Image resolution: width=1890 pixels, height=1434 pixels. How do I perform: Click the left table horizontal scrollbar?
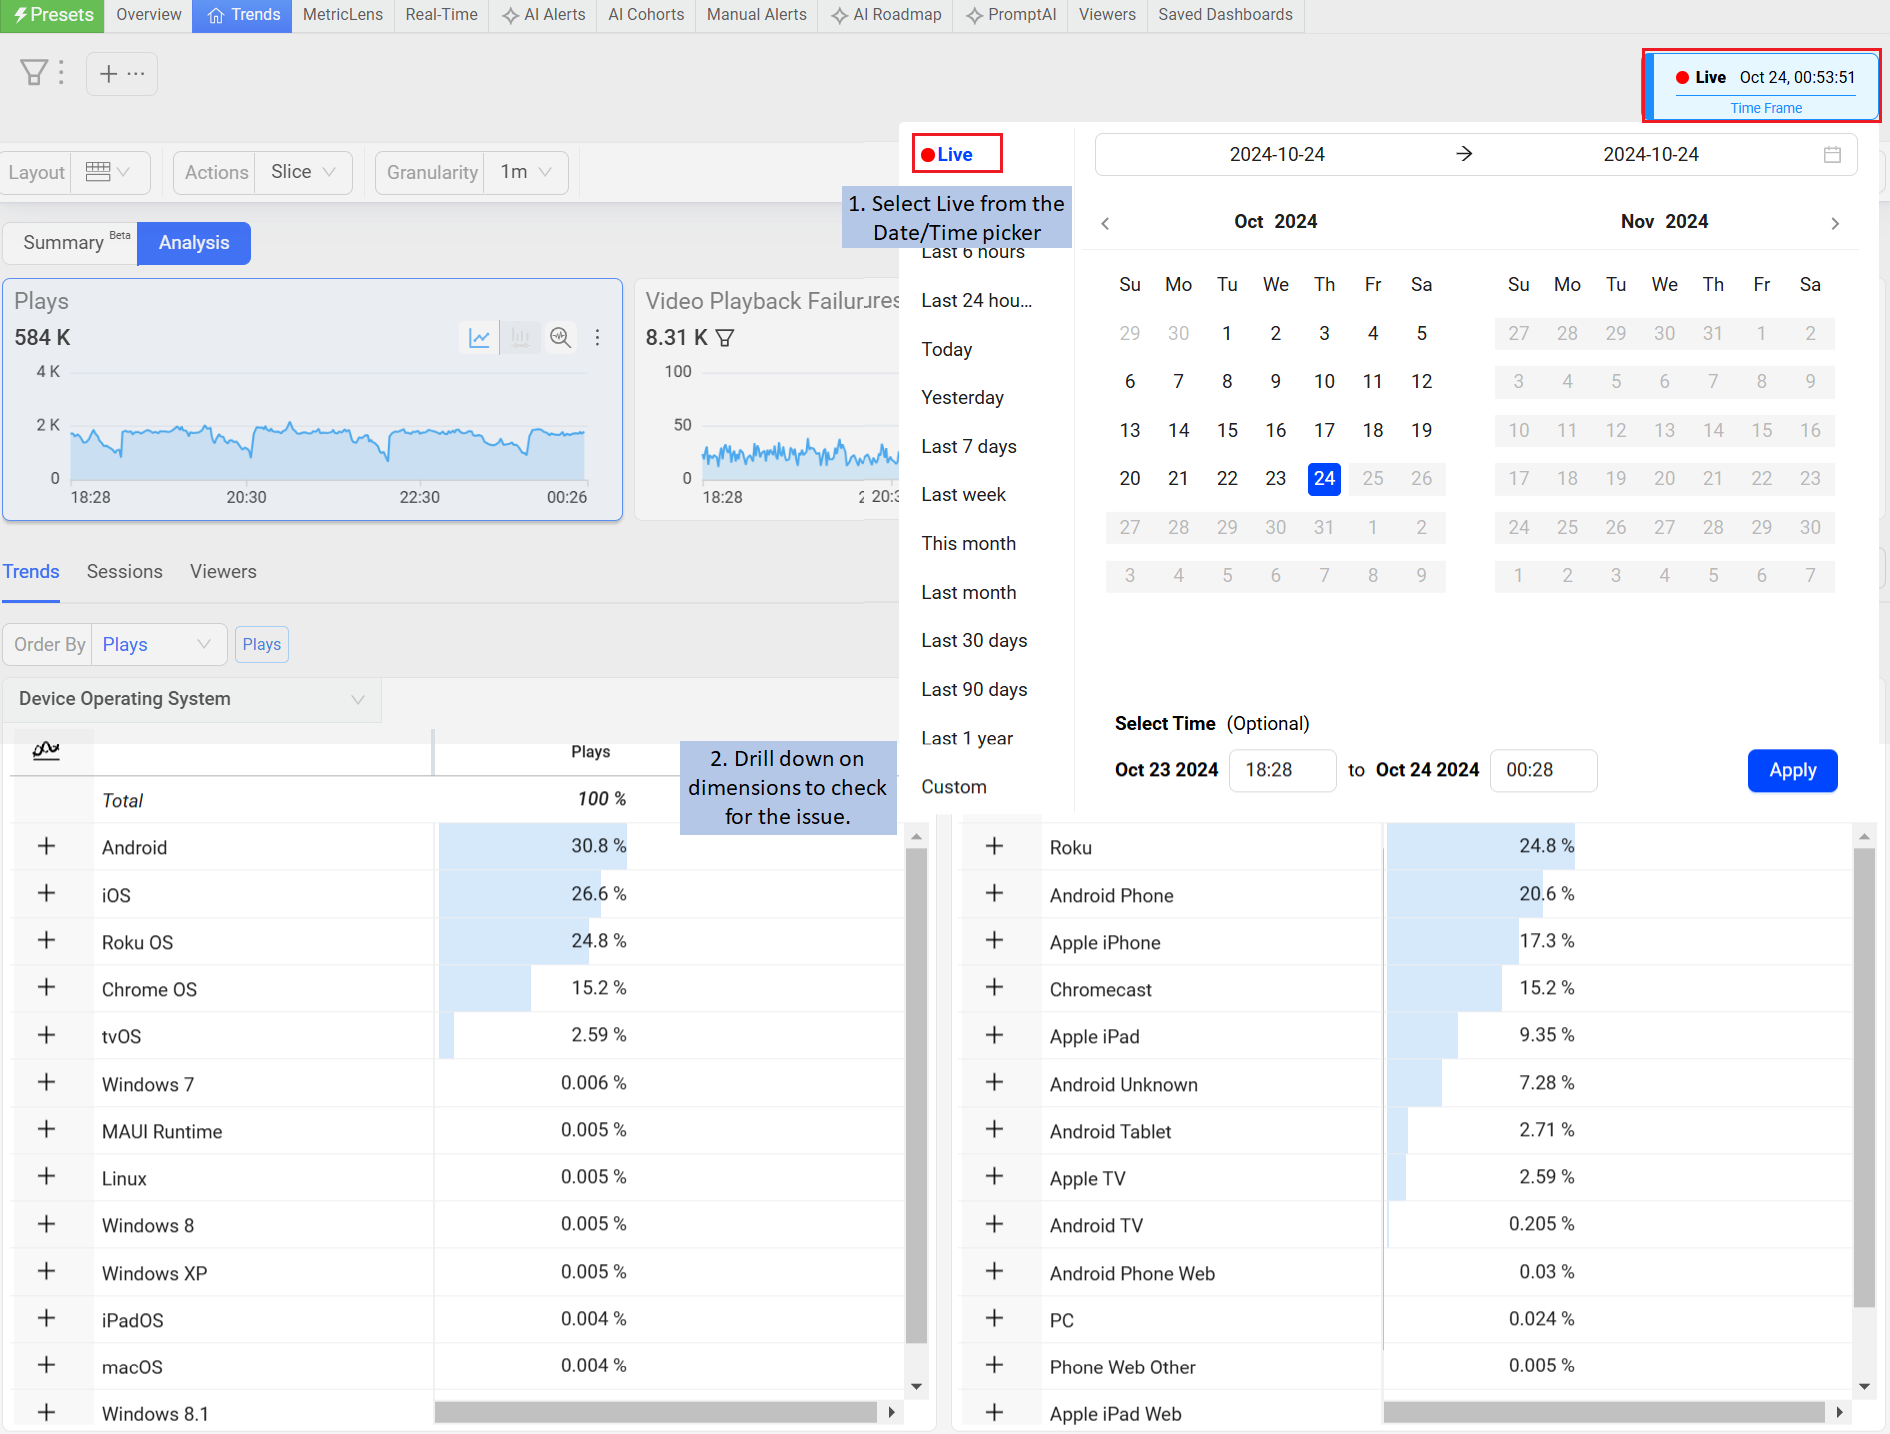coord(656,1412)
